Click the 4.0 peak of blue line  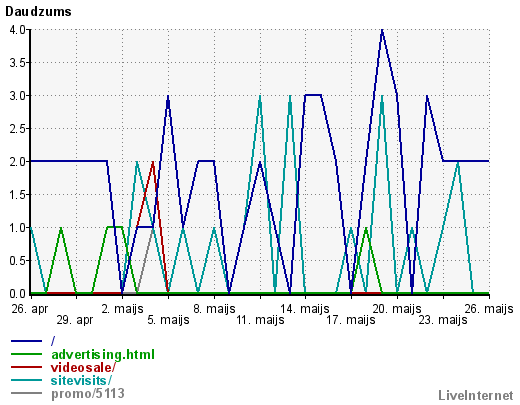(382, 30)
